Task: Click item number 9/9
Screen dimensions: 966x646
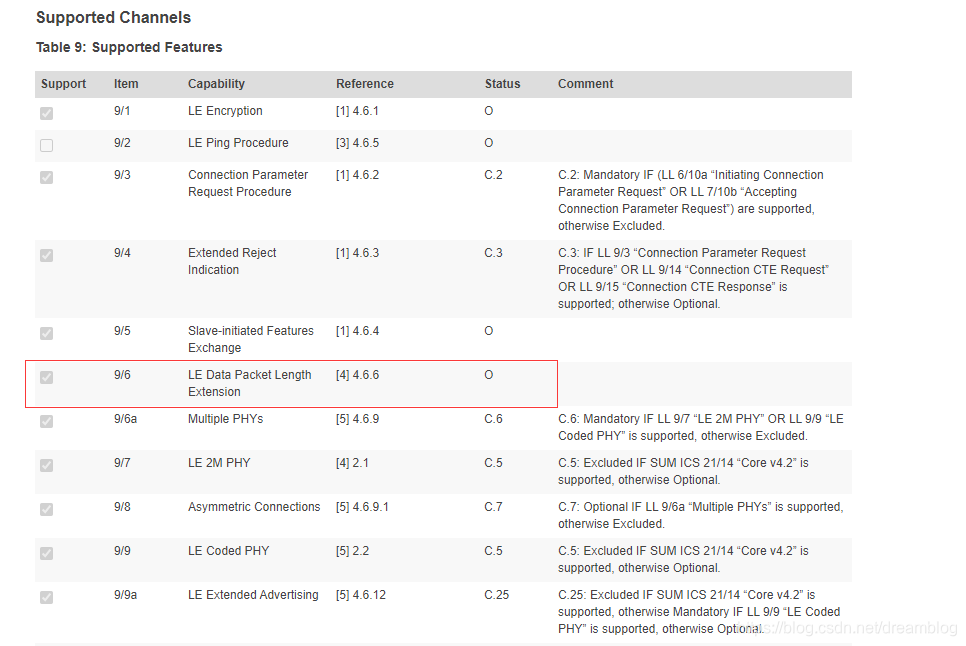Action: [122, 551]
